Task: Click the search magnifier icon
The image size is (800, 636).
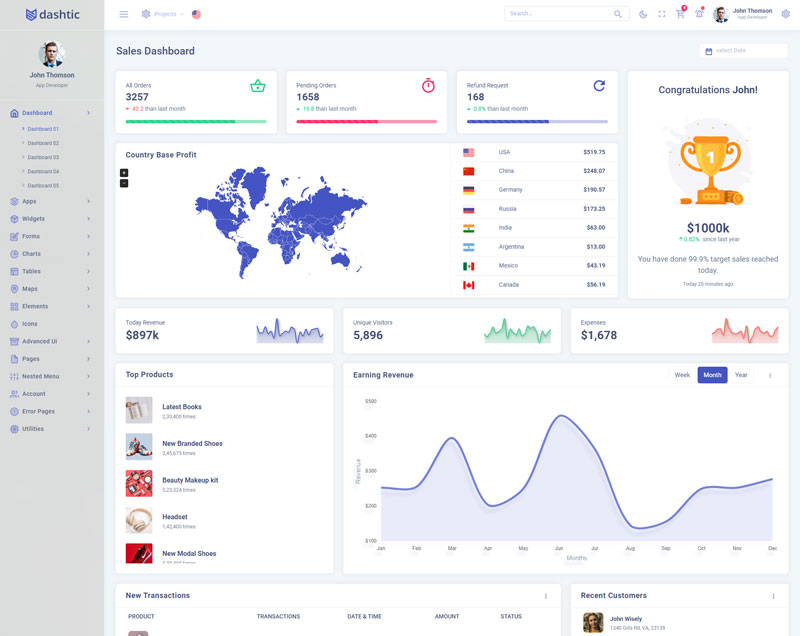Action: click(618, 14)
